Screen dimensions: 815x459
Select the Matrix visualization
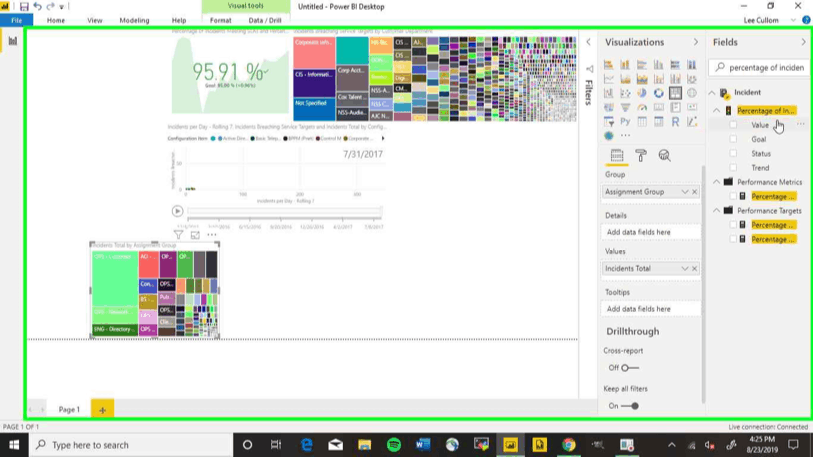(659, 122)
